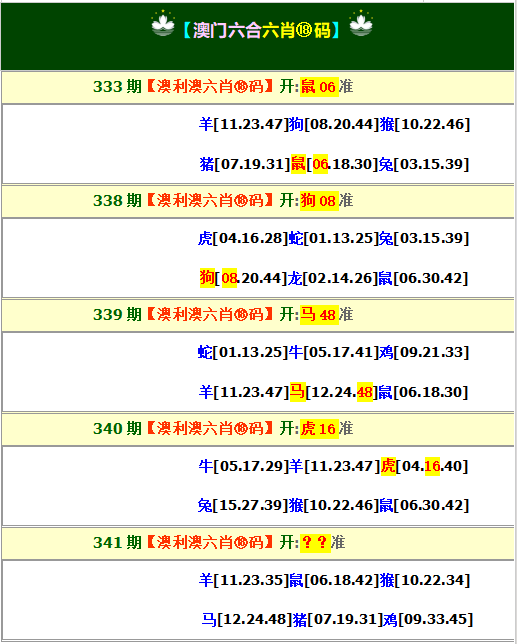517x644 pixels.
Task: Click 兔[15.27.39] in period 340
Action: coord(243,505)
